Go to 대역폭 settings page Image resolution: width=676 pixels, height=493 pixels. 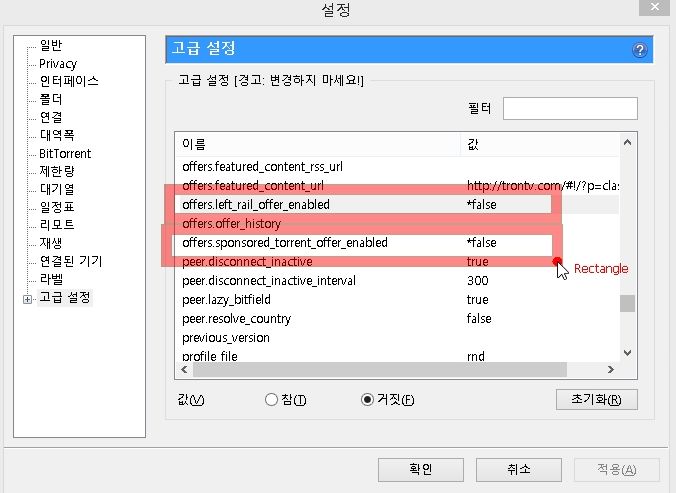coord(57,135)
